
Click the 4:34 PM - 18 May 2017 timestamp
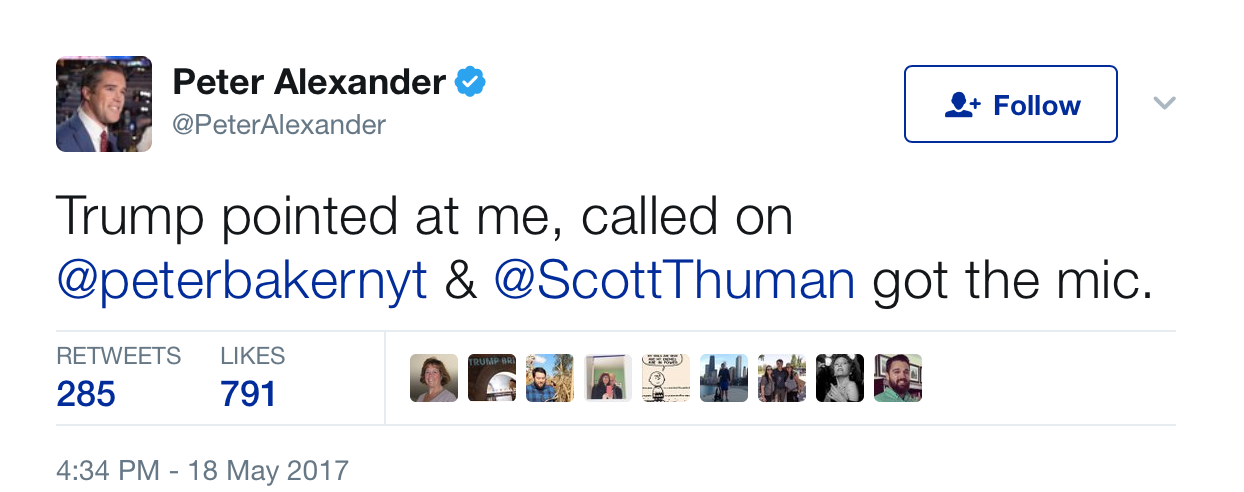point(202,470)
